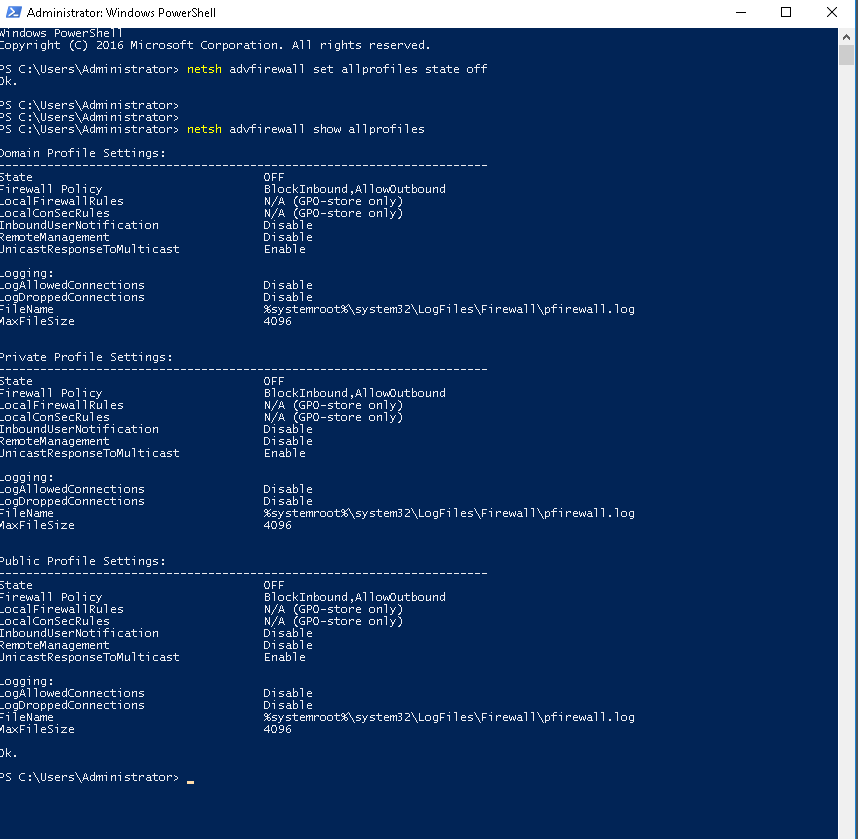Click Private profile State value OFF

[274, 381]
